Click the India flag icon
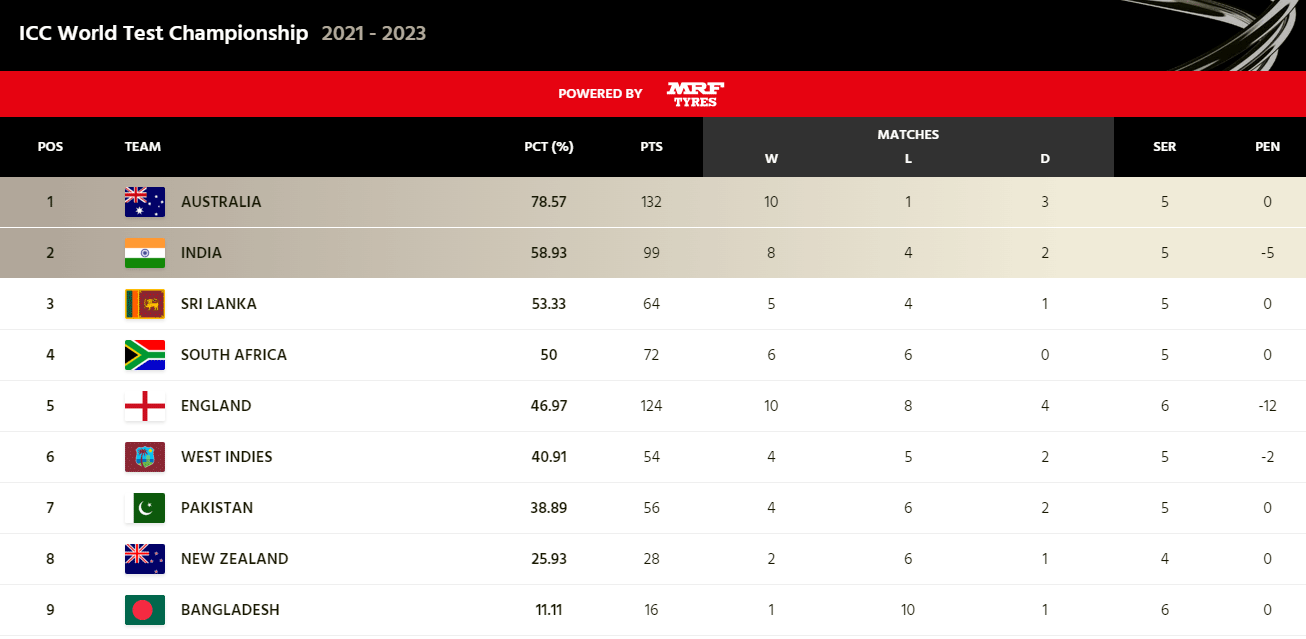The image size is (1306, 639). [144, 253]
